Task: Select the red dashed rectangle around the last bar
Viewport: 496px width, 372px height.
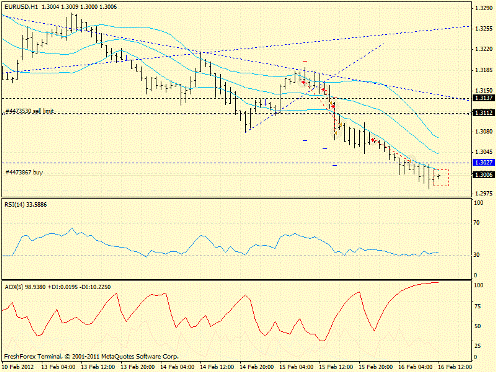Action: click(441, 177)
